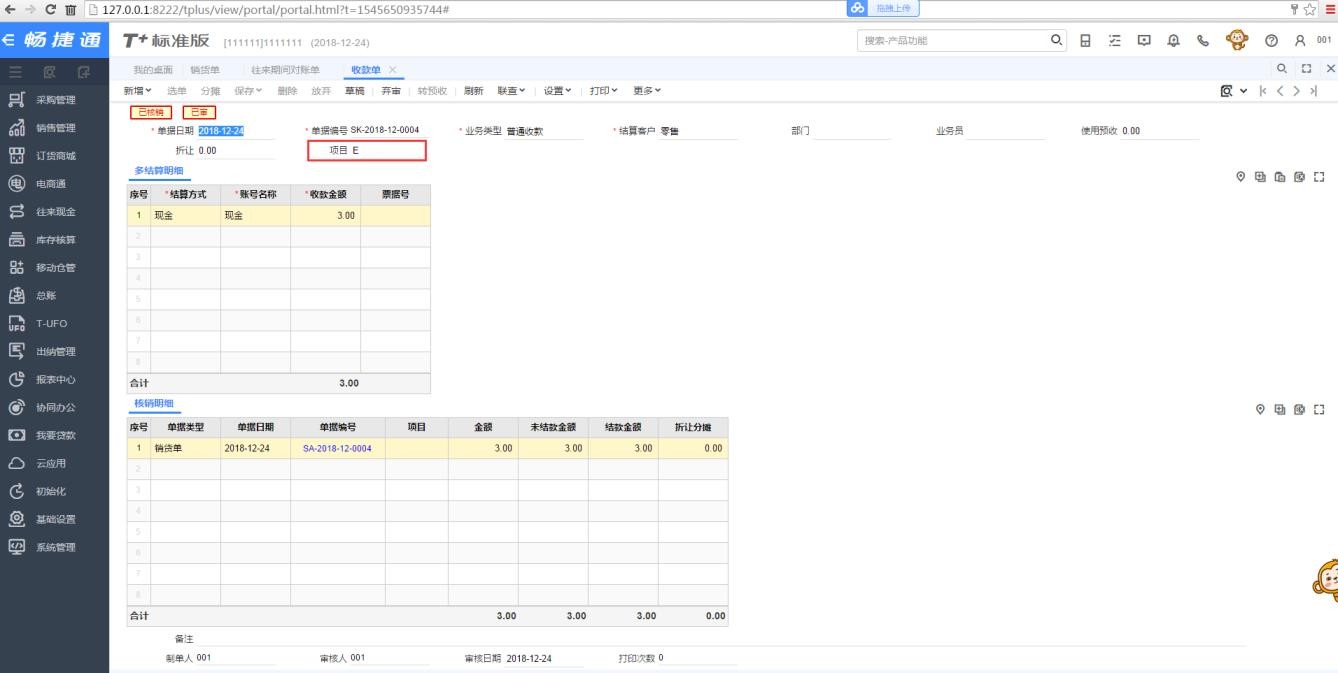Open the 打印 dropdown menu
This screenshot has height=673, width=1338.
[x=603, y=91]
